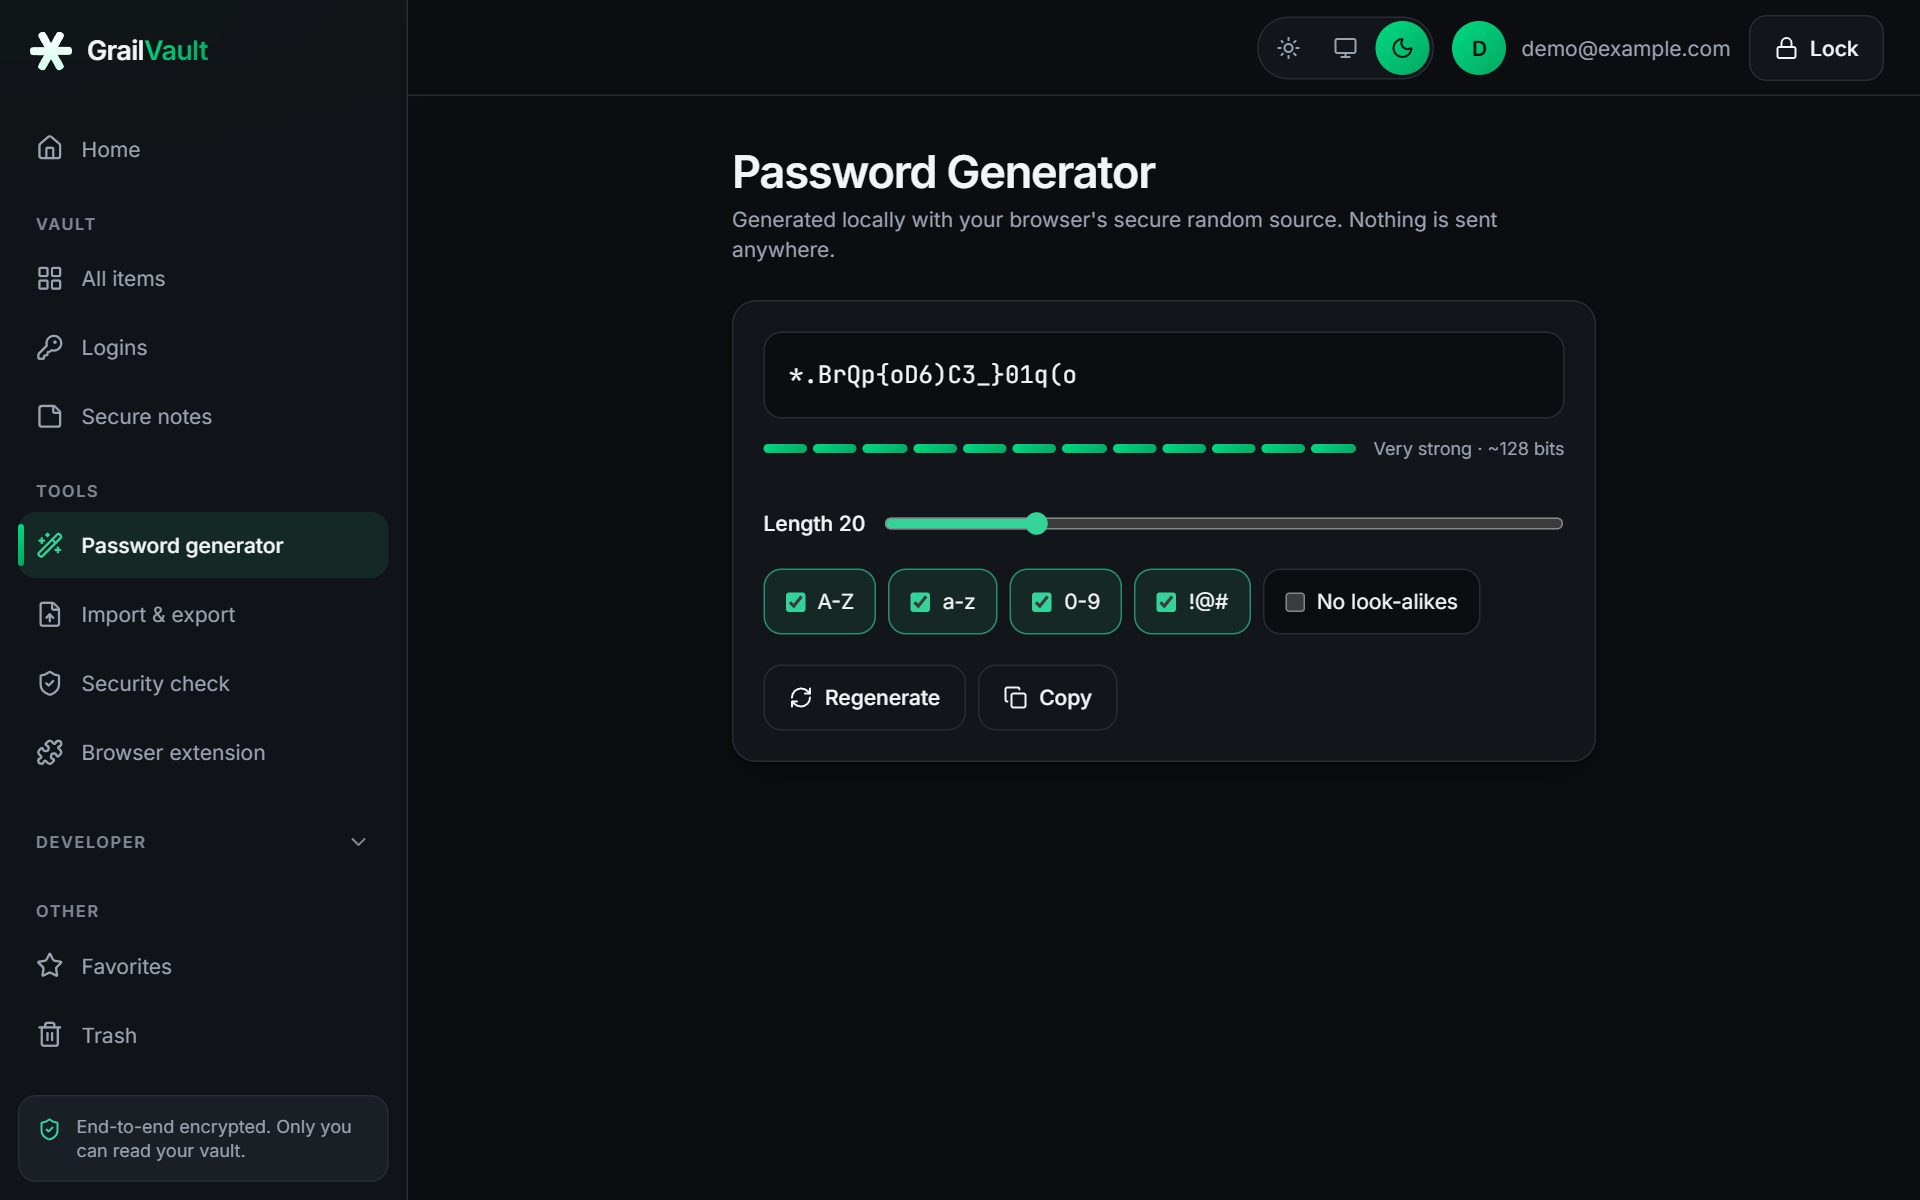This screenshot has height=1200, width=1920.
Task: Uncheck the 0-9 digits checkbox
Action: tap(1042, 602)
